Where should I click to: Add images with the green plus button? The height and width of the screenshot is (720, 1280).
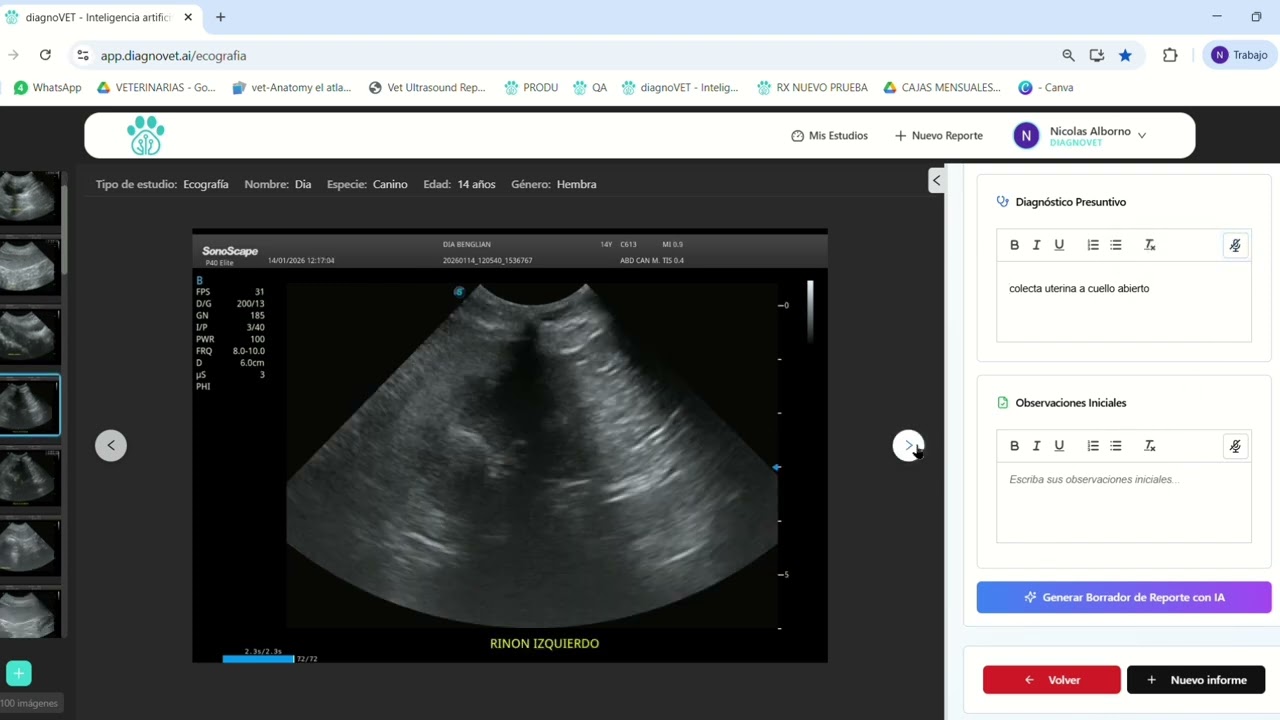(18, 673)
